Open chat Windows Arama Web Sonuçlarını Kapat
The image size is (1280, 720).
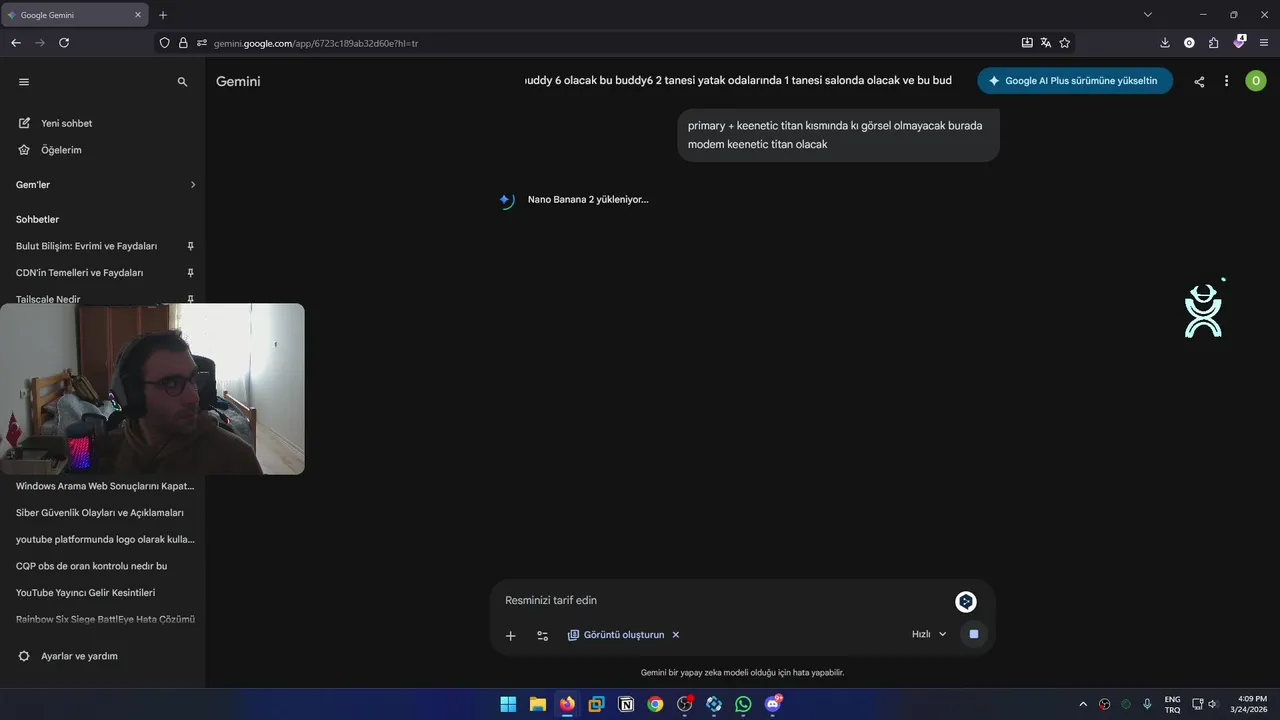coord(105,486)
